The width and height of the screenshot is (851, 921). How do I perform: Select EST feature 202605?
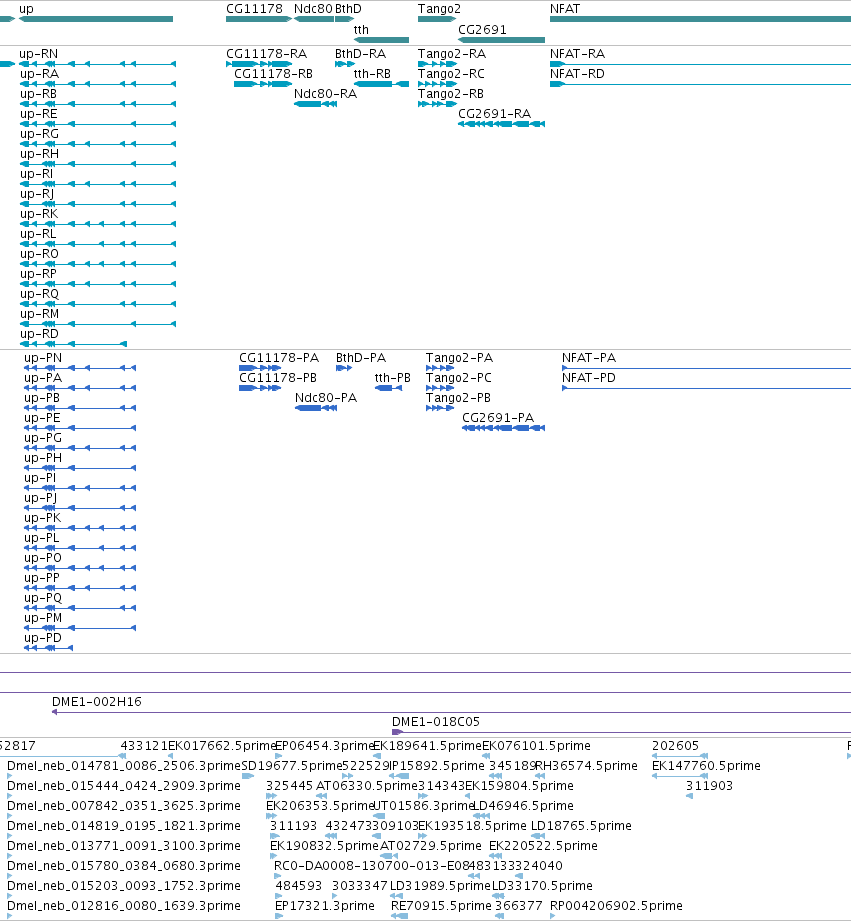tap(680, 757)
